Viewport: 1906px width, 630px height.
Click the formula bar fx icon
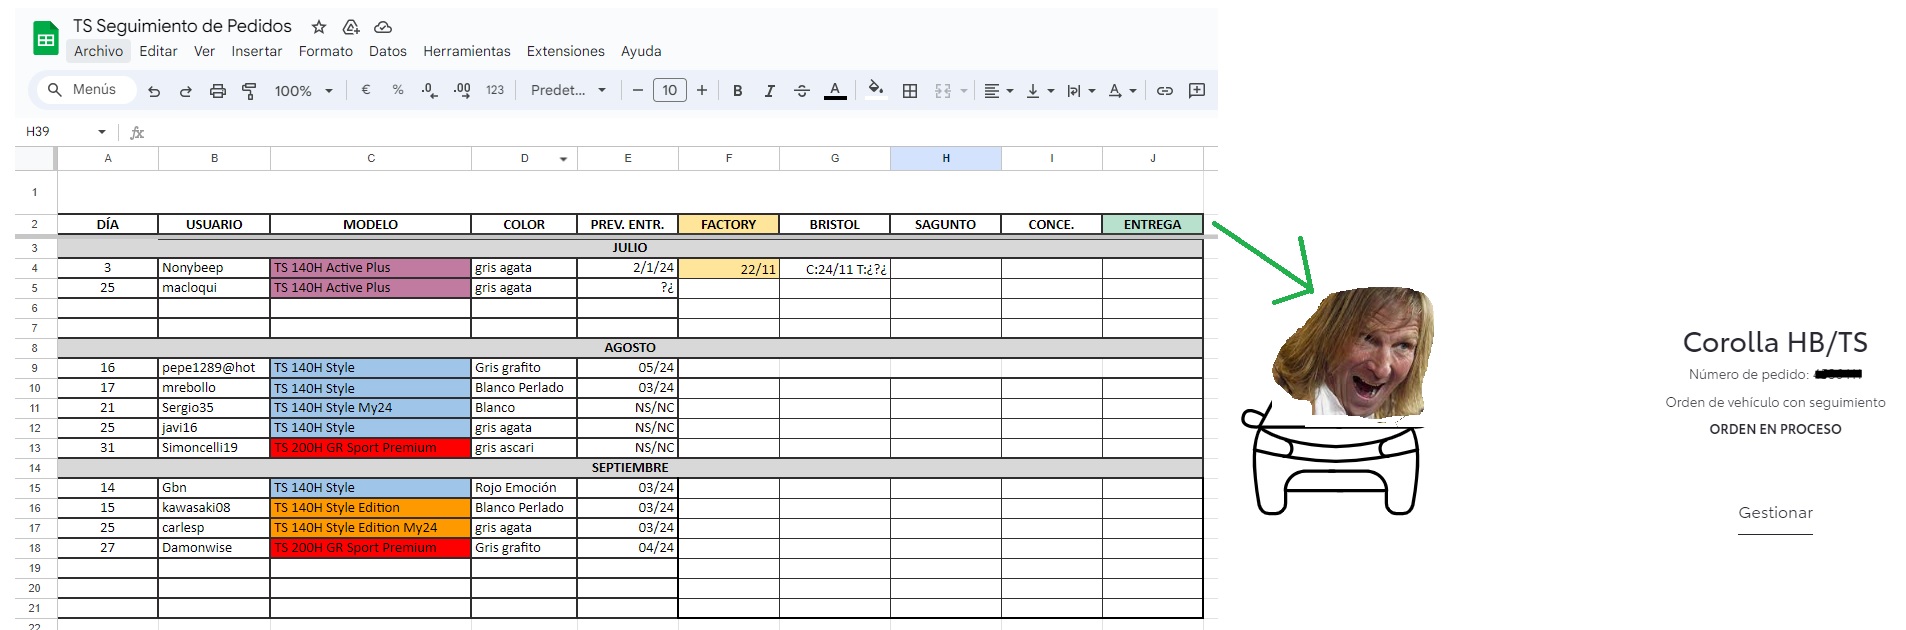(137, 132)
